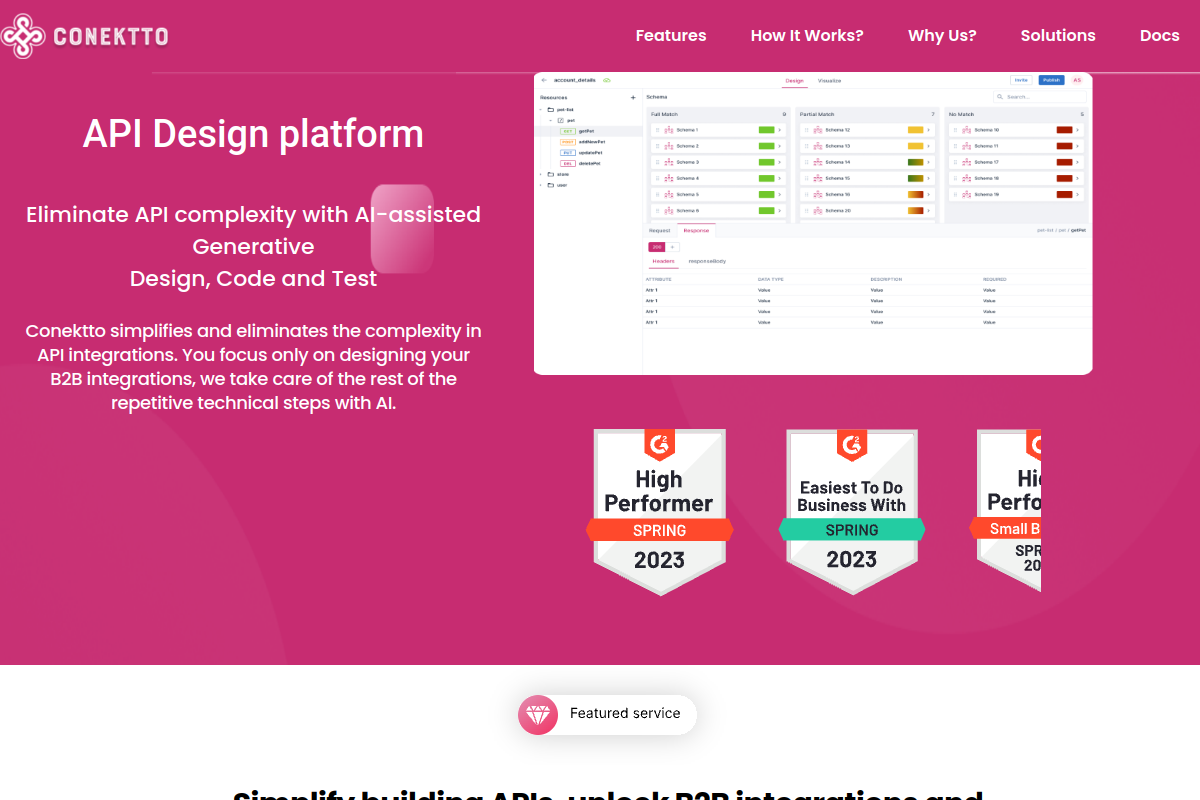This screenshot has width=1200, height=800.
Task: Open the responseBody sub-tab
Action: (x=707, y=261)
